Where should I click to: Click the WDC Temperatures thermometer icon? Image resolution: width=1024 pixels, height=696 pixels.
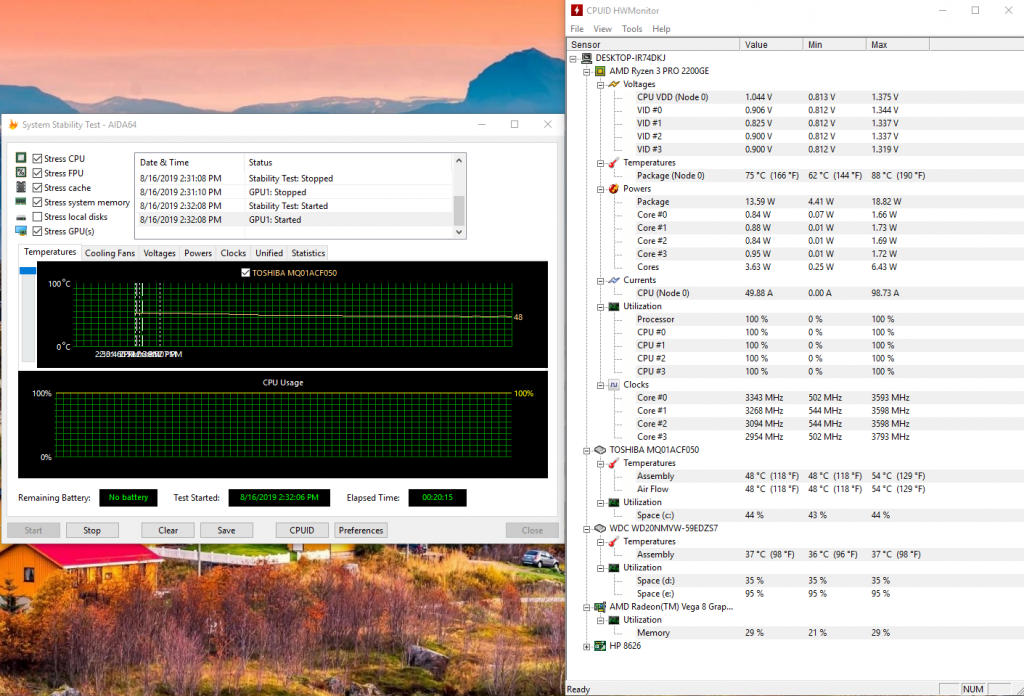[x=614, y=541]
